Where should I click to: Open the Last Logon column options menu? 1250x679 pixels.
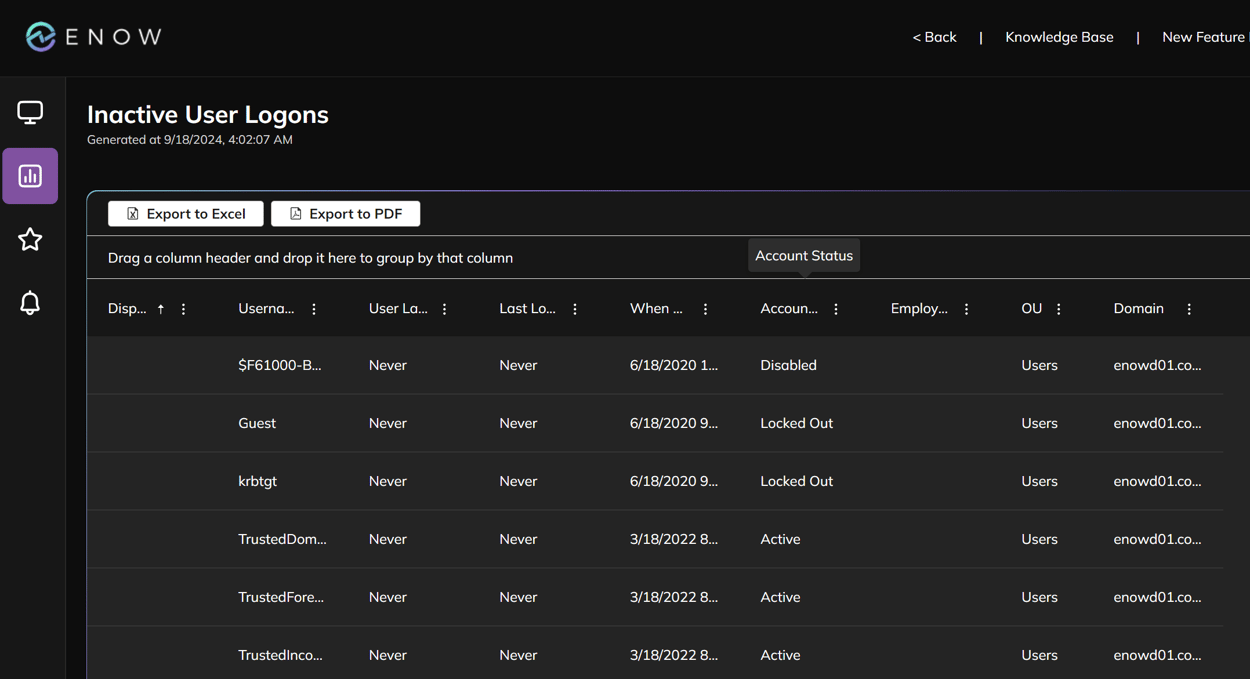coord(574,309)
